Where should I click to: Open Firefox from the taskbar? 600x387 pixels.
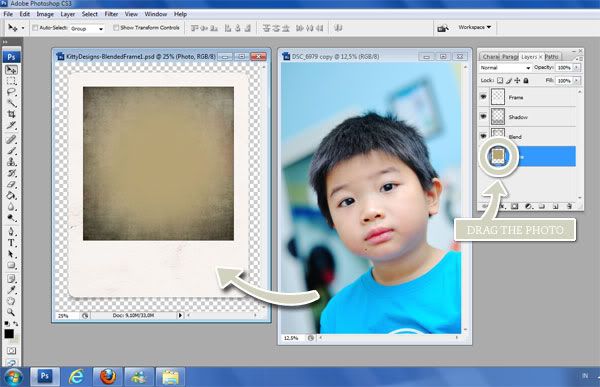tap(108, 377)
